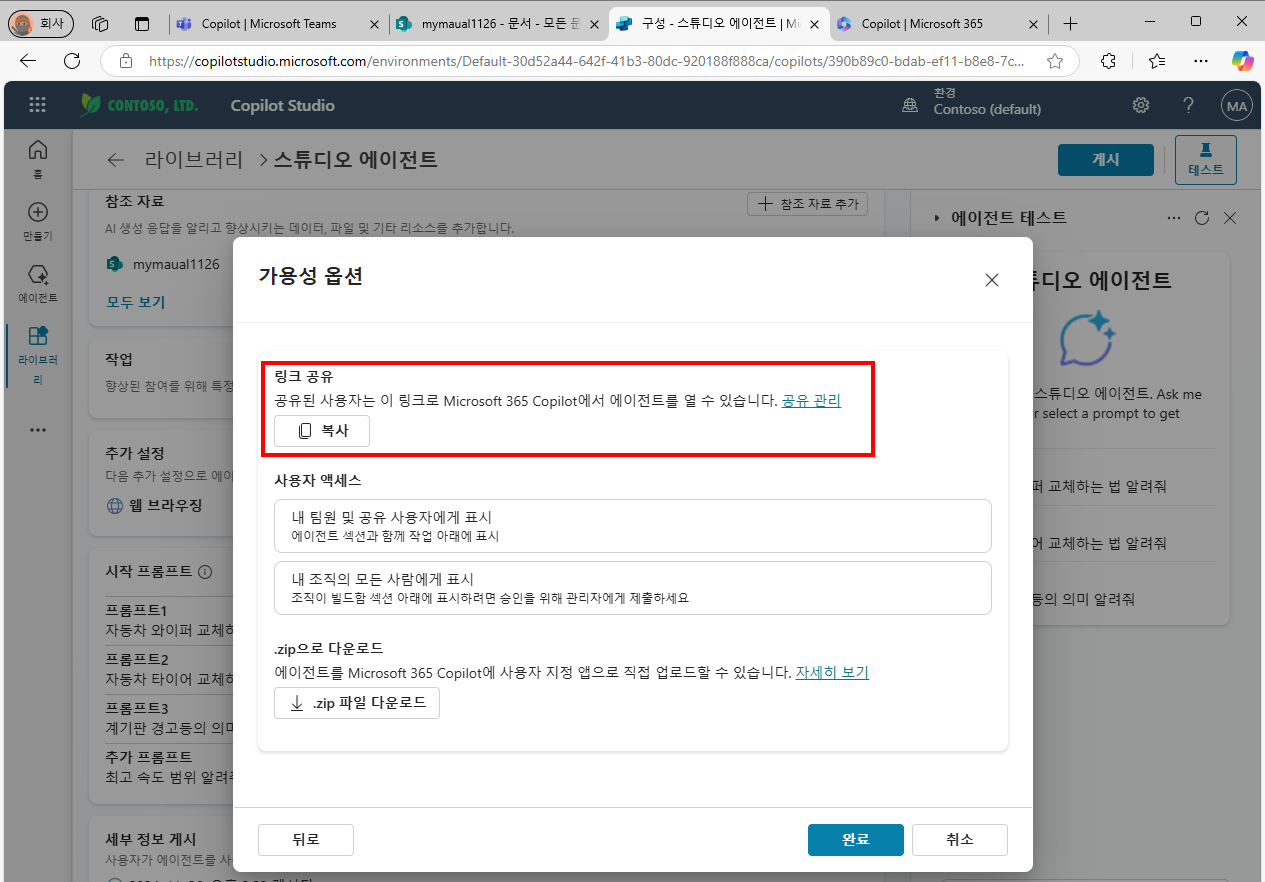The height and width of the screenshot is (882, 1265).
Task: Open more sidebar options ellipsis
Action: (37, 430)
